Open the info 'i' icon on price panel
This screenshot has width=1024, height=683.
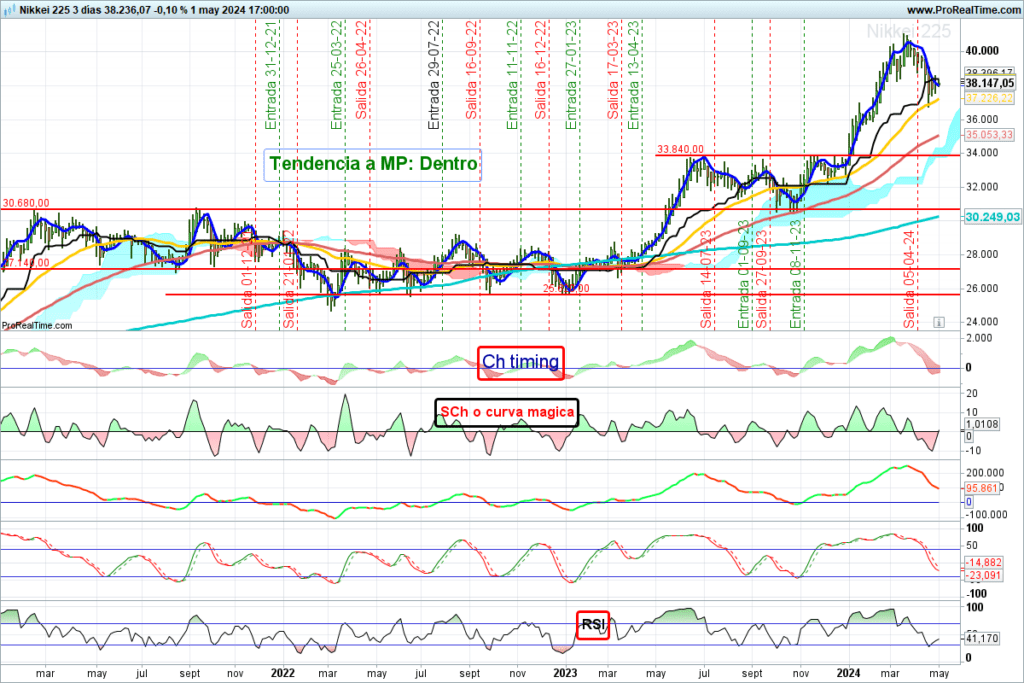click(x=938, y=322)
